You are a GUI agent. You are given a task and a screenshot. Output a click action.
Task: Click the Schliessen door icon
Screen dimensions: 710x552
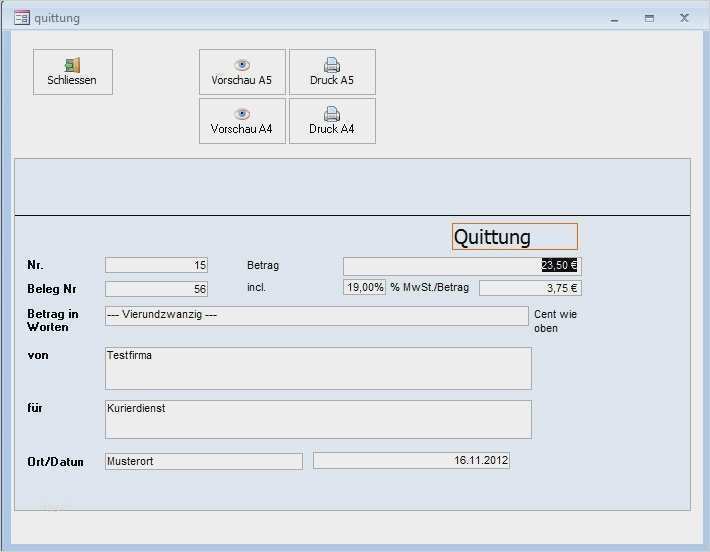pos(72,65)
